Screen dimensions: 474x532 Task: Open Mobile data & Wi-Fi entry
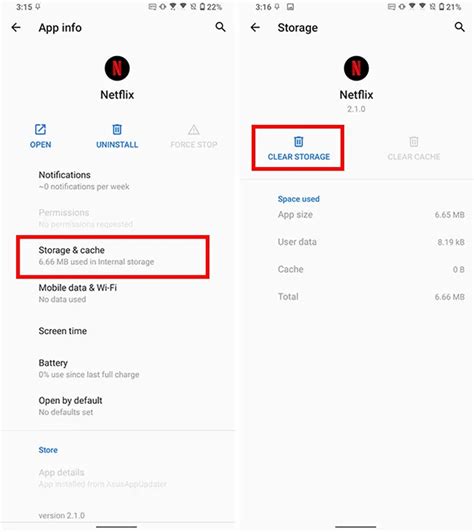(x=117, y=293)
